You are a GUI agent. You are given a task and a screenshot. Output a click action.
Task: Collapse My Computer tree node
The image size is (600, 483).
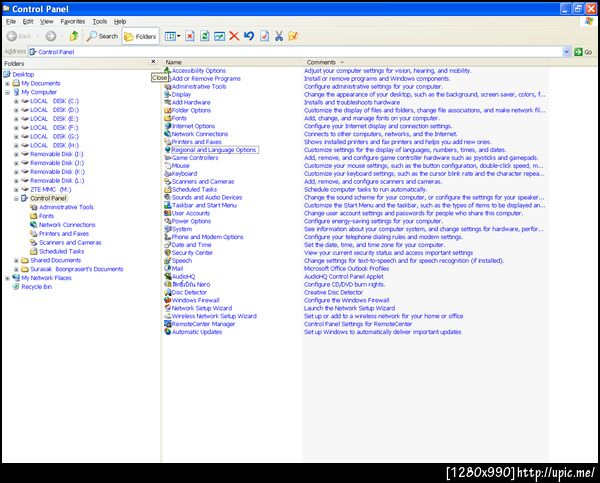tap(7, 92)
